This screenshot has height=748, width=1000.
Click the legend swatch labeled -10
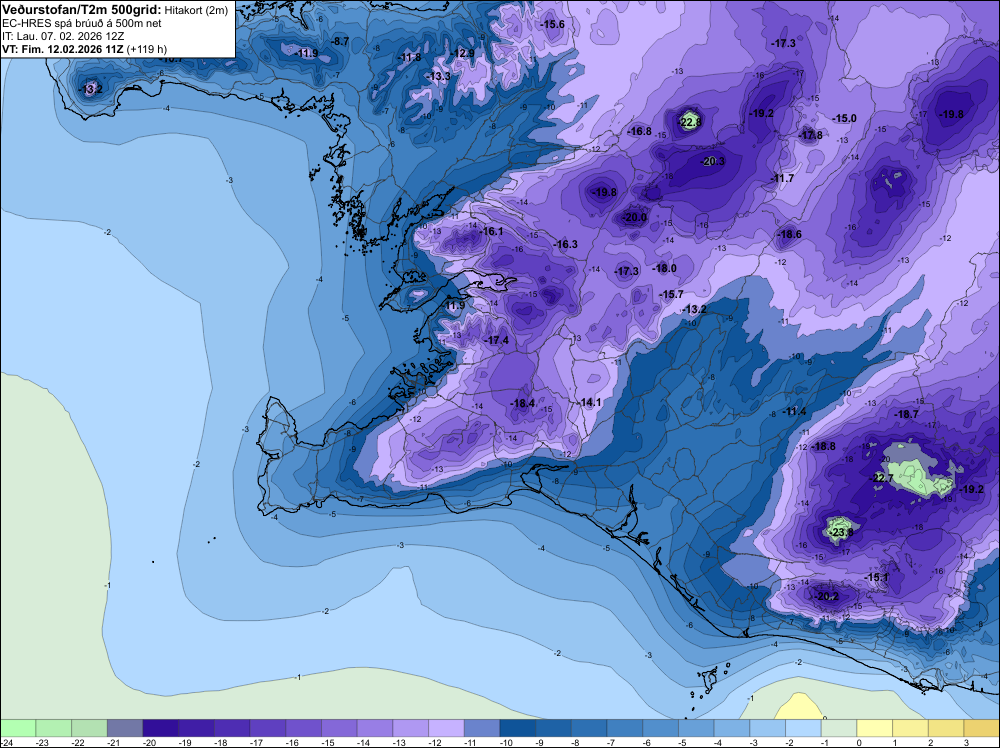[x=518, y=728]
